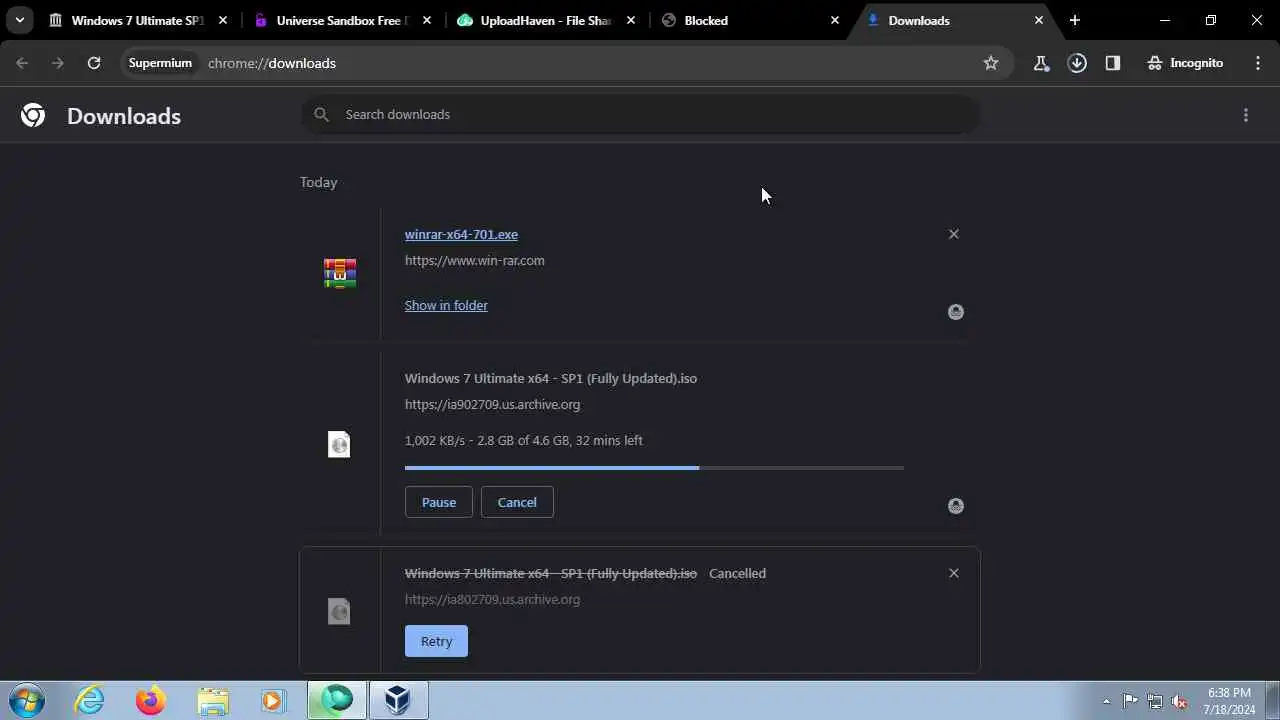
Task: Open the network tray icon
Action: point(1155,701)
